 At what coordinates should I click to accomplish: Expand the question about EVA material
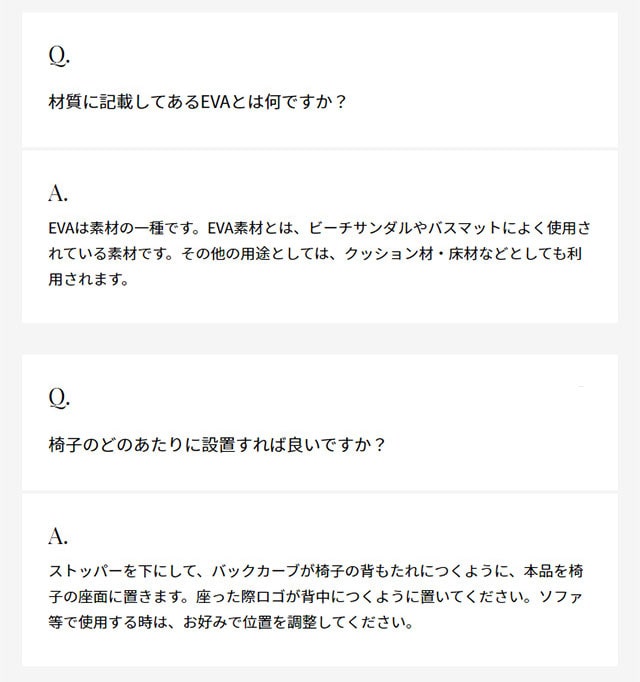(x=197, y=102)
